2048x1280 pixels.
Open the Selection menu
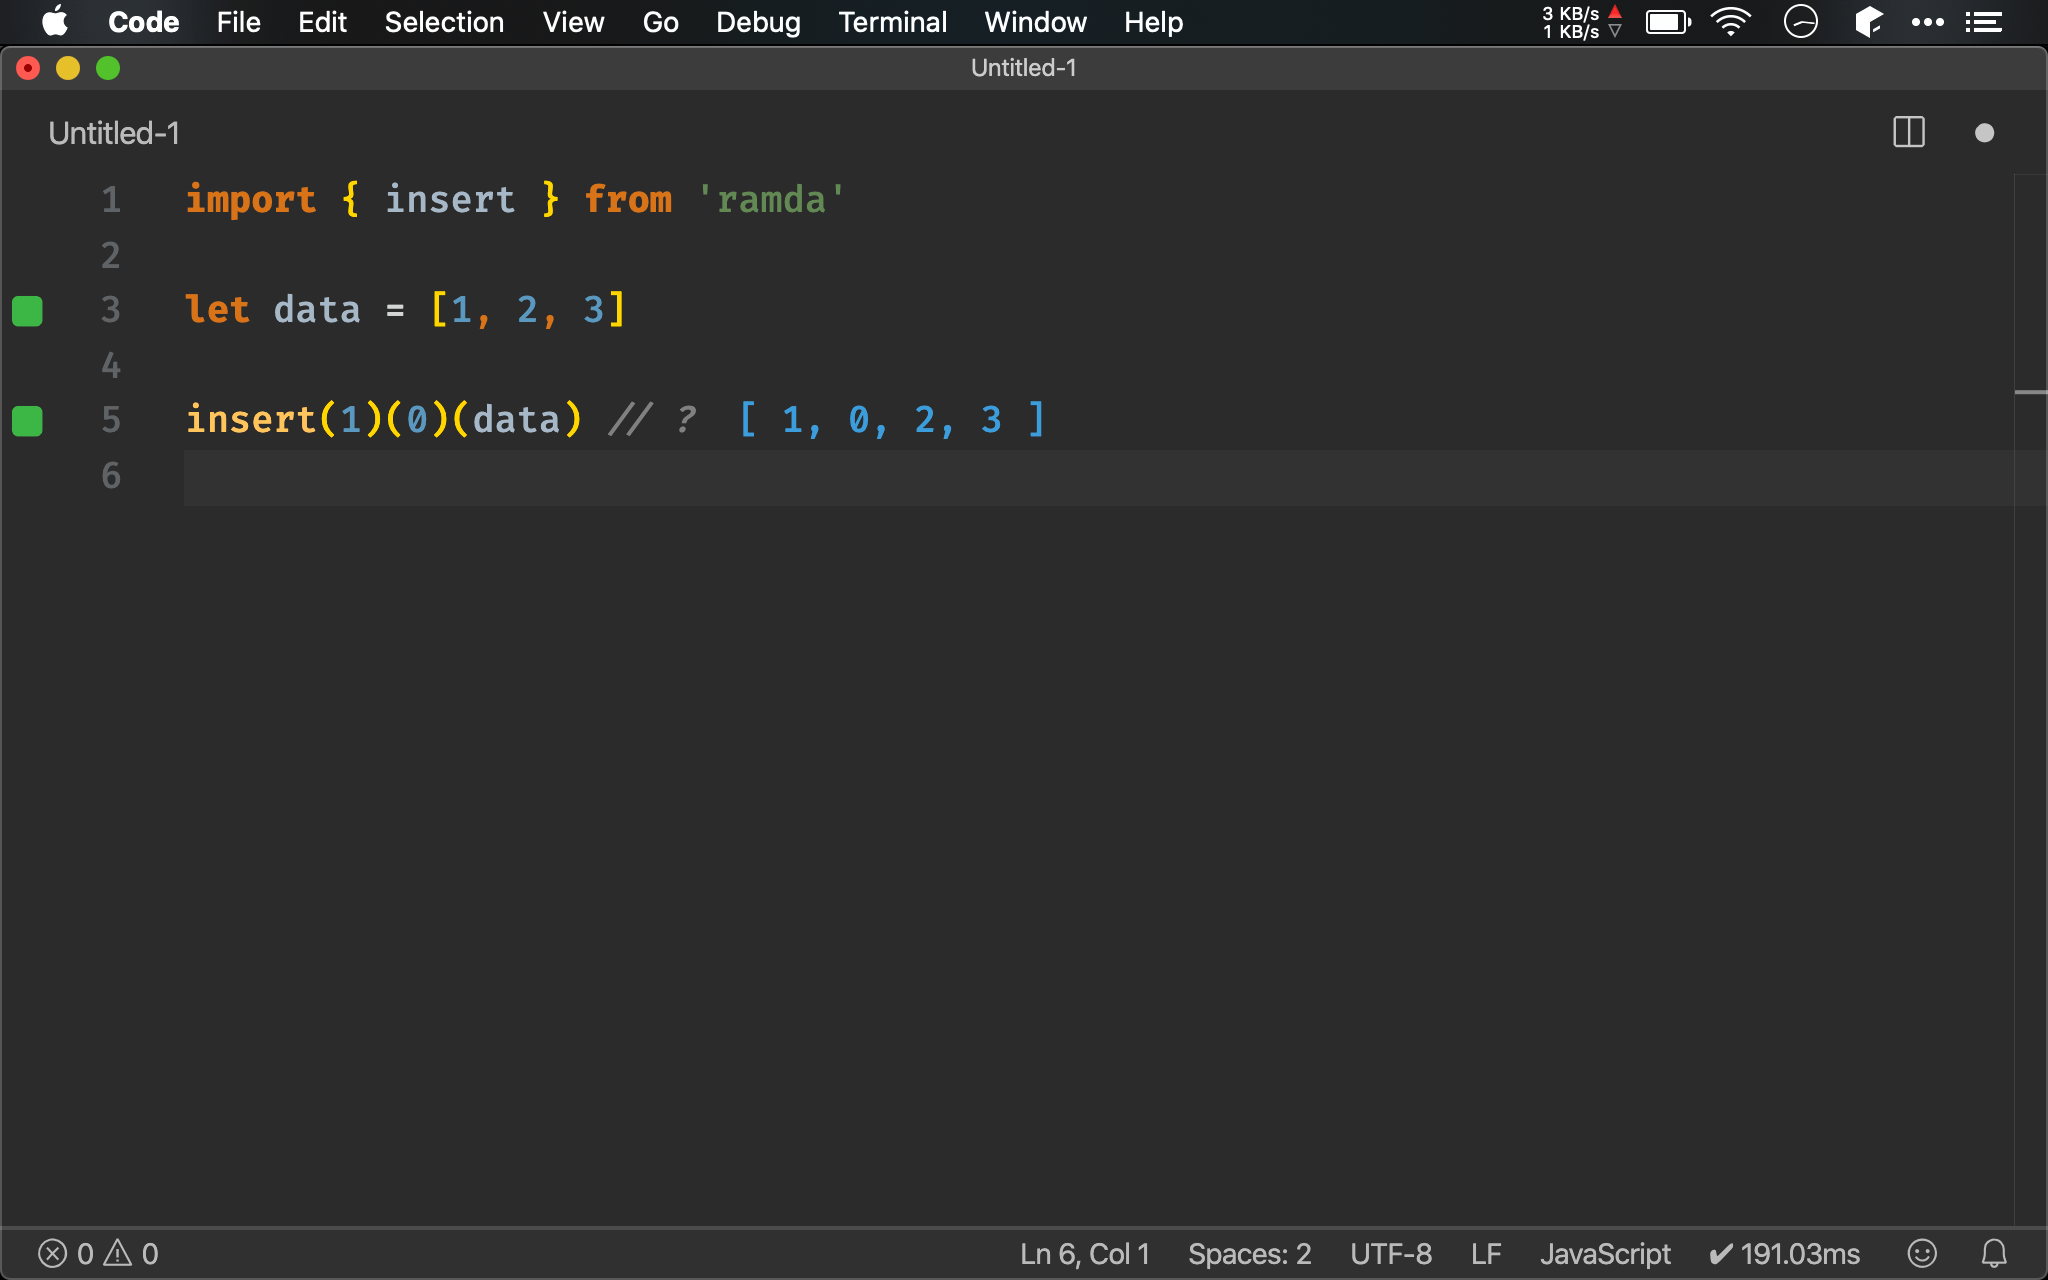click(444, 22)
